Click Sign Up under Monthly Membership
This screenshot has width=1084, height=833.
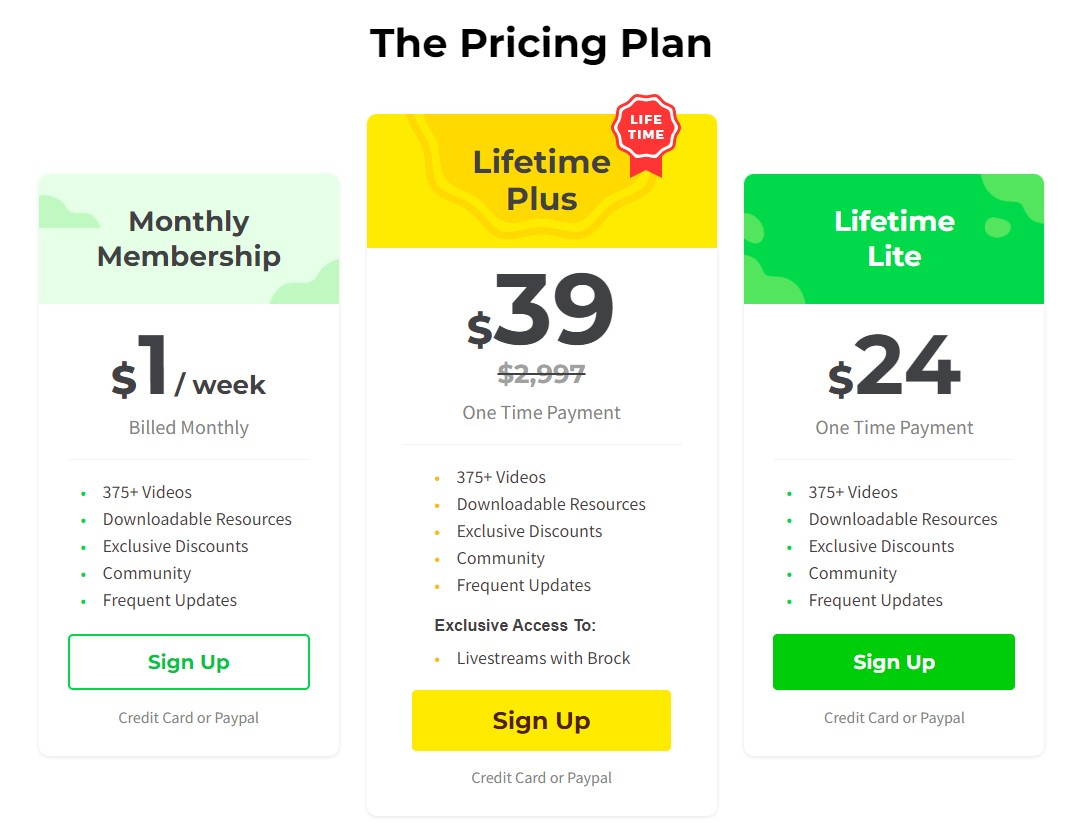coord(189,662)
